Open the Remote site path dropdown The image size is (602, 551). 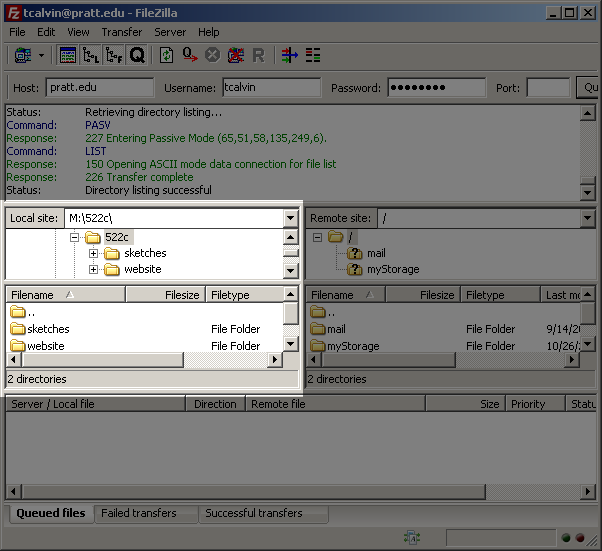[x=587, y=218]
